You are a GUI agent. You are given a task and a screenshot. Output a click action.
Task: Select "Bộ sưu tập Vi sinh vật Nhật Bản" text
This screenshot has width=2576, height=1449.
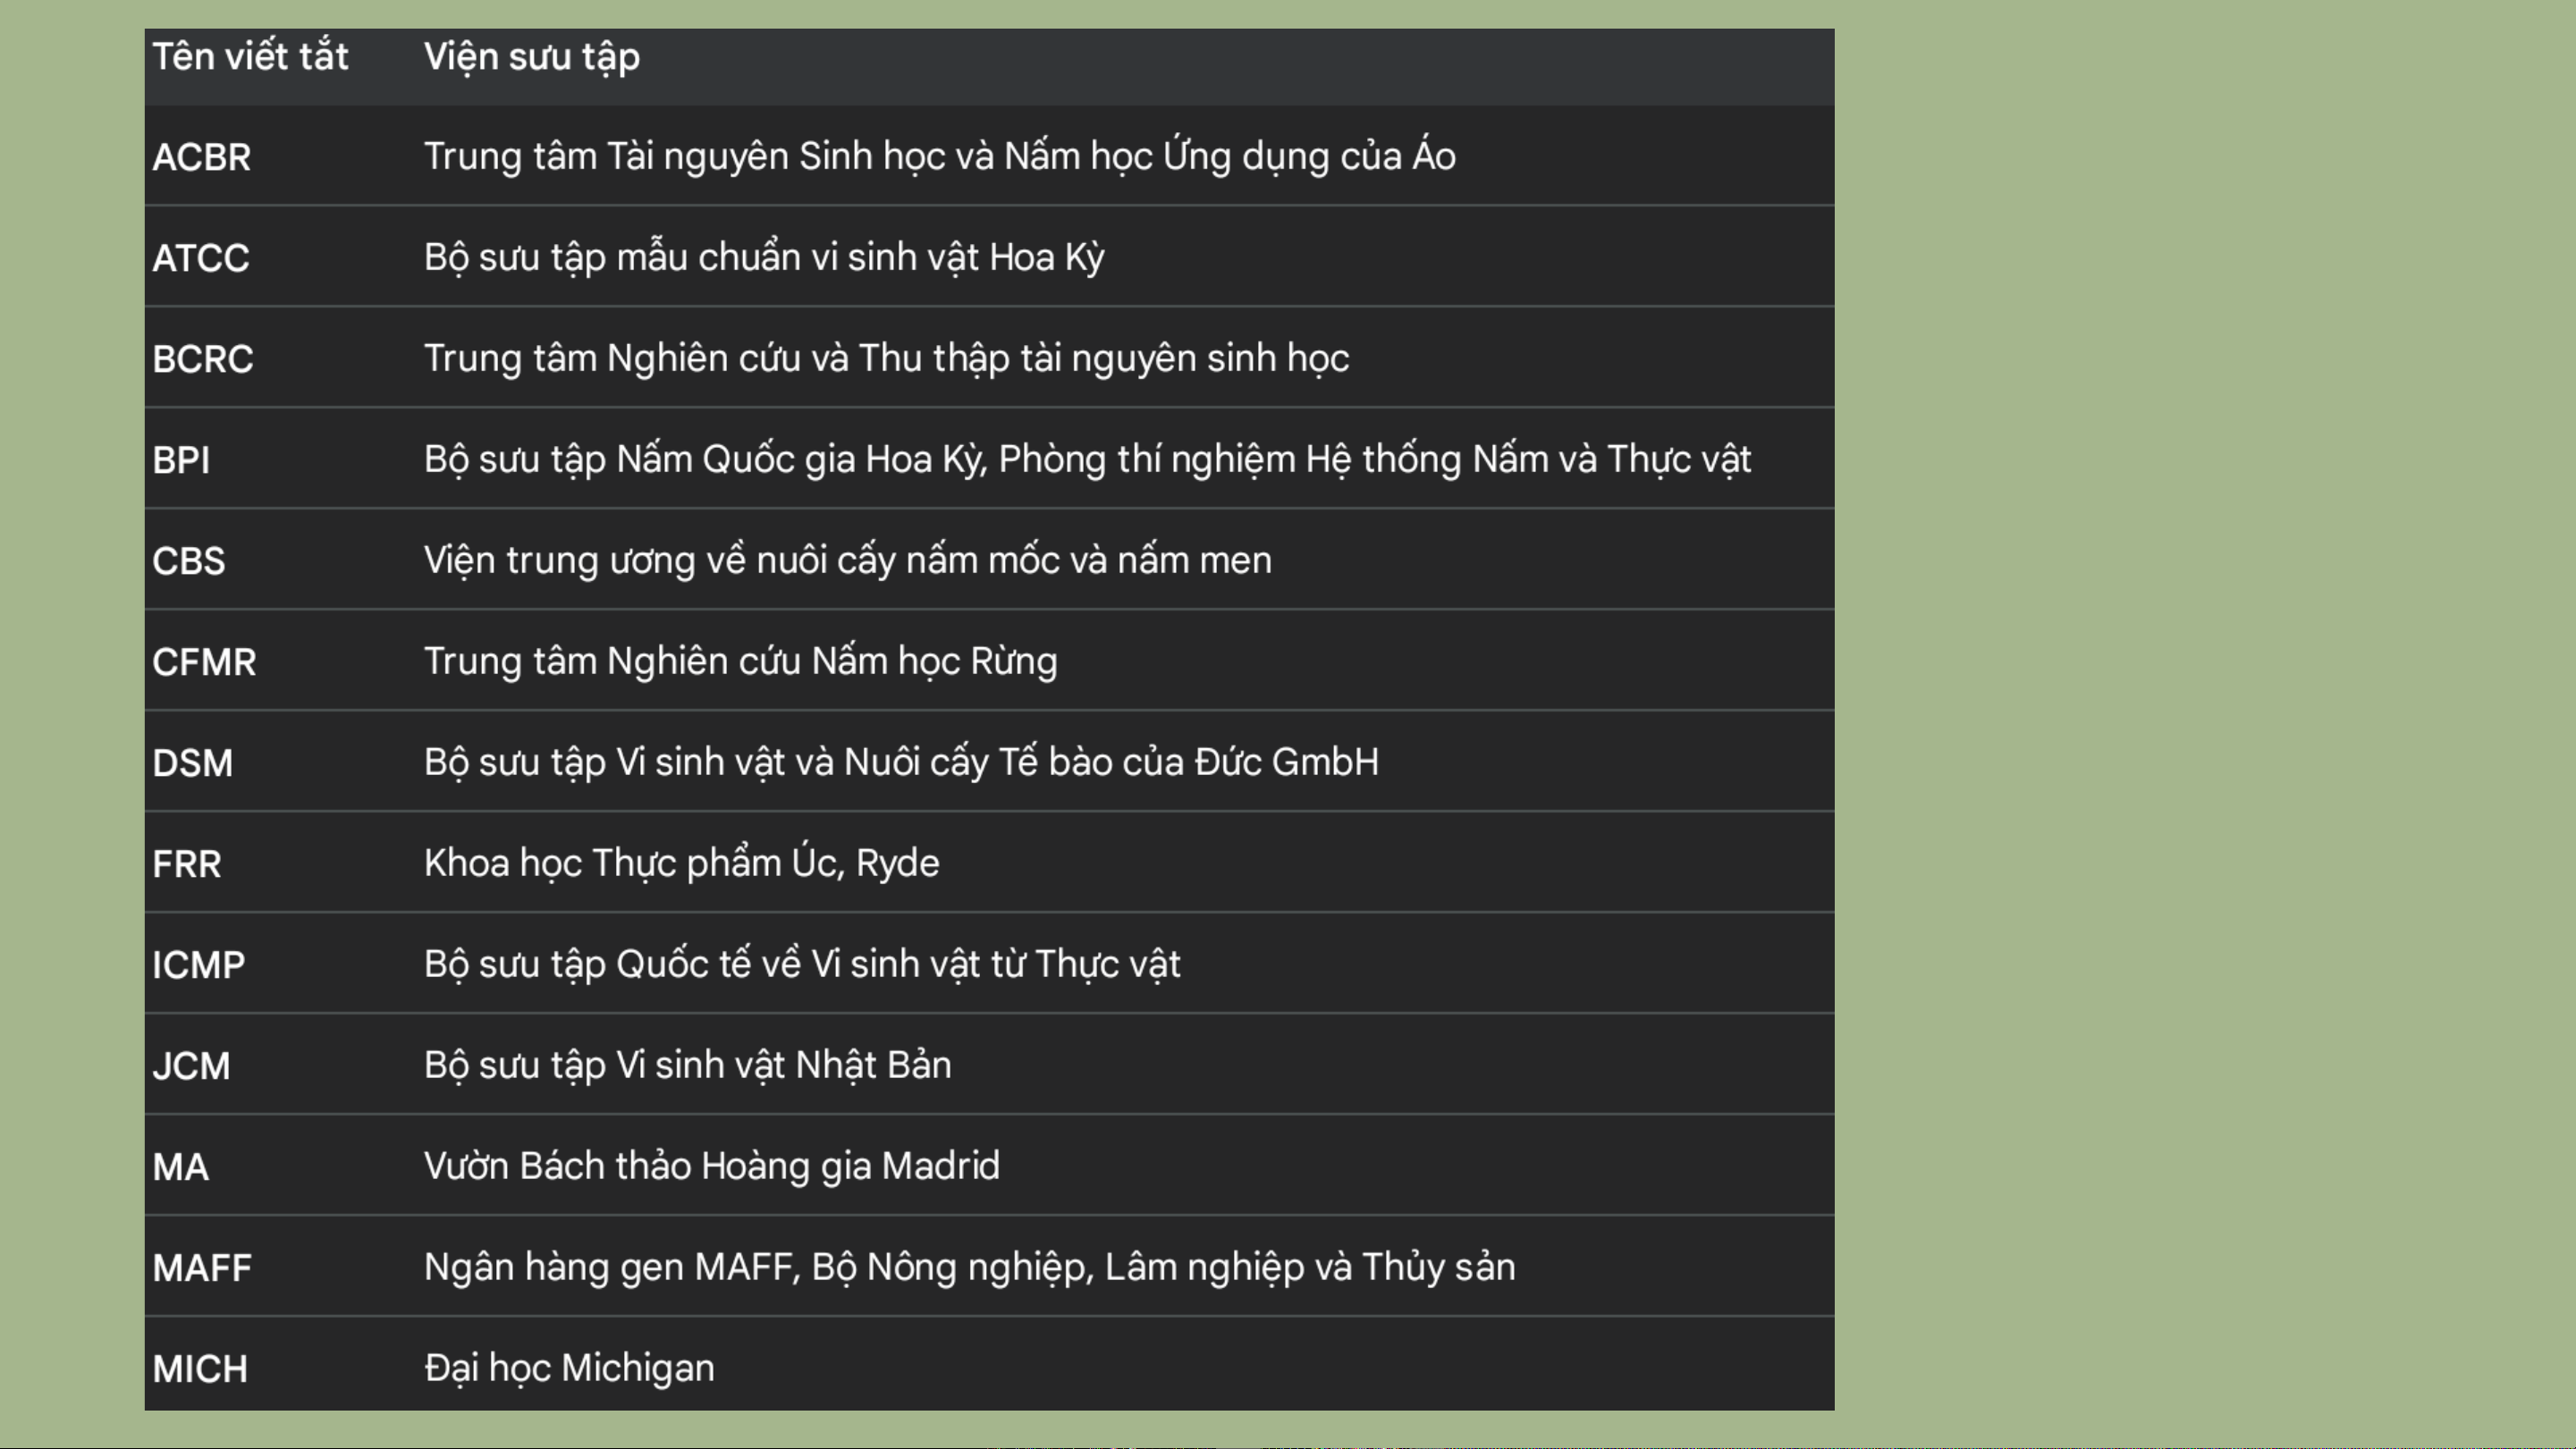coord(687,1066)
